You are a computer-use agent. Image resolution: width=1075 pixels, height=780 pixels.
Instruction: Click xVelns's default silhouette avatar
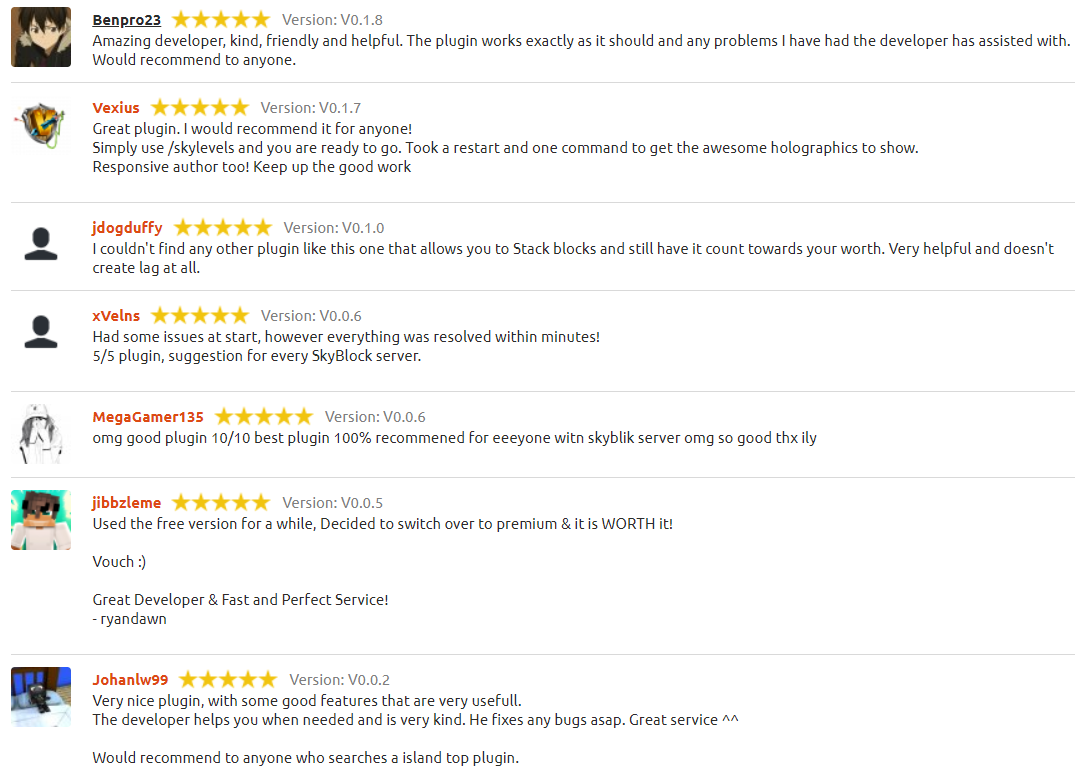pos(41,332)
